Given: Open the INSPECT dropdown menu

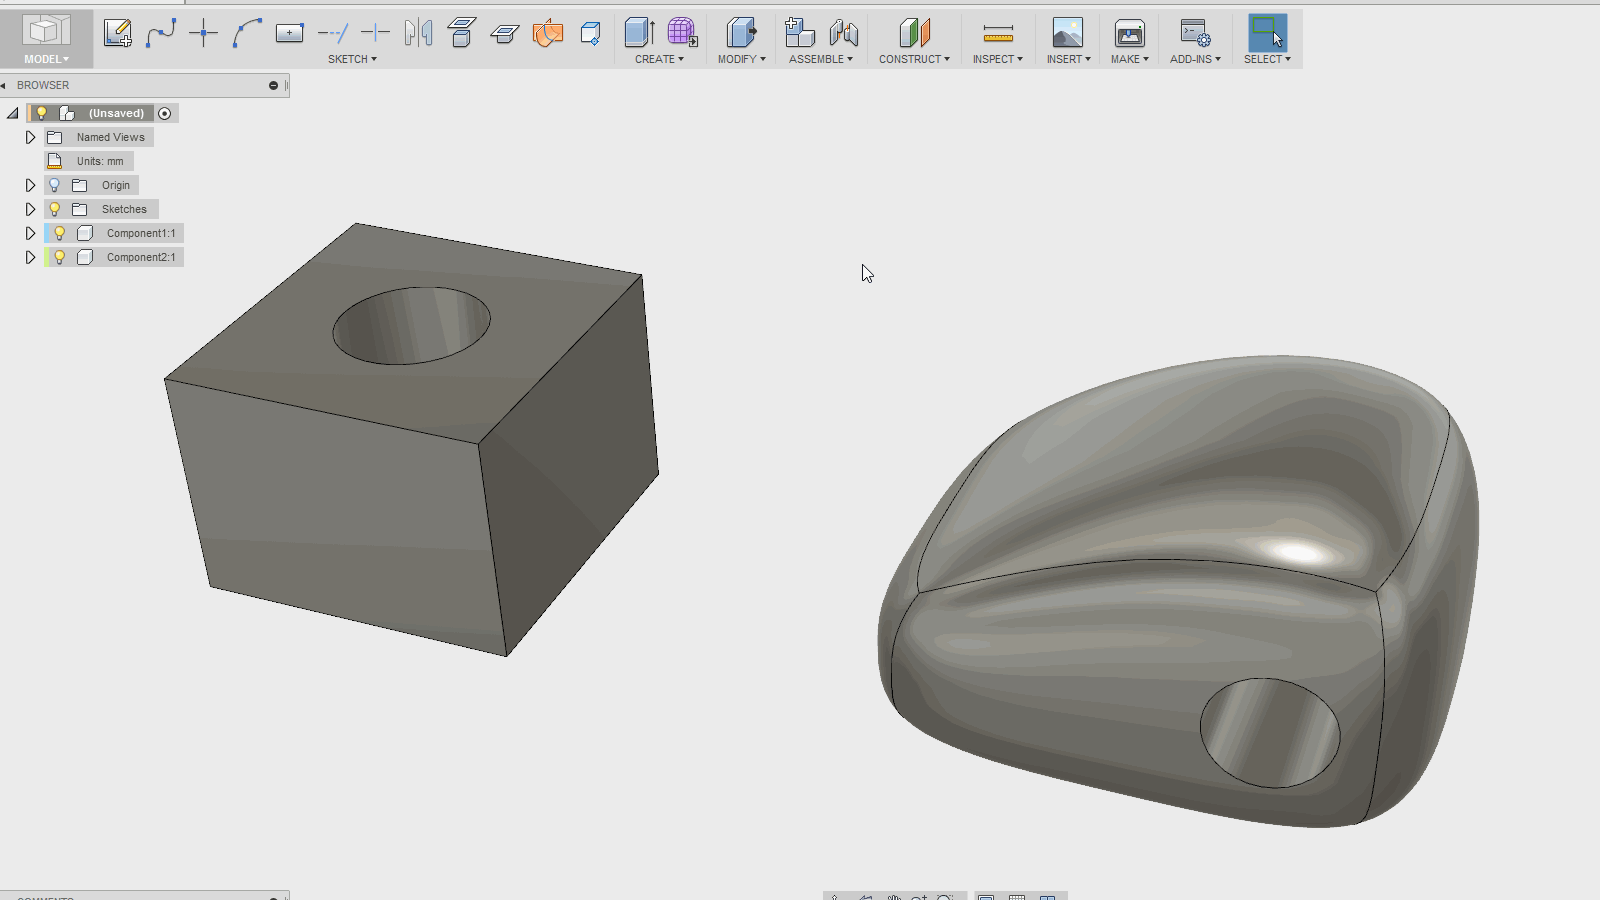Looking at the screenshot, I should point(997,59).
